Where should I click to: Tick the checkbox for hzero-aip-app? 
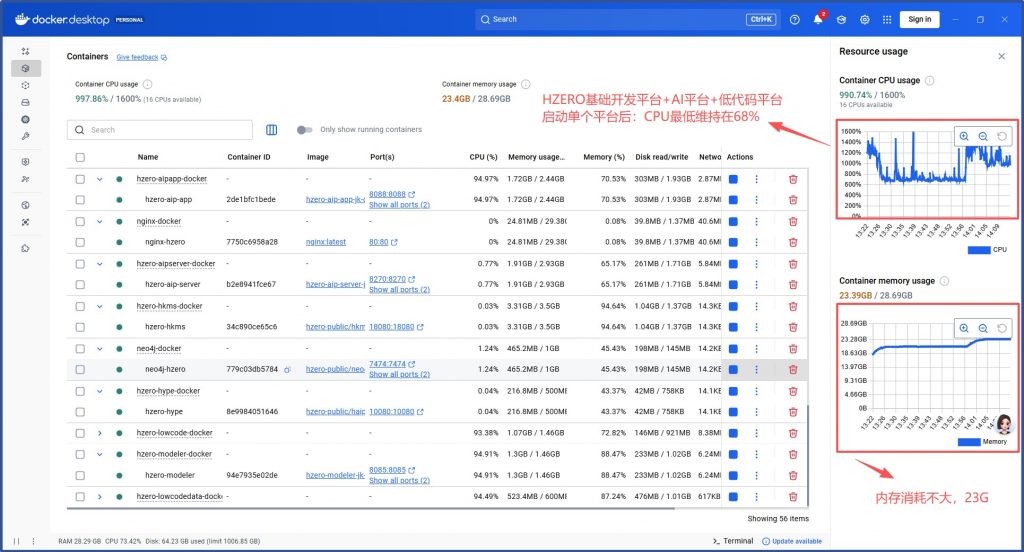click(80, 200)
